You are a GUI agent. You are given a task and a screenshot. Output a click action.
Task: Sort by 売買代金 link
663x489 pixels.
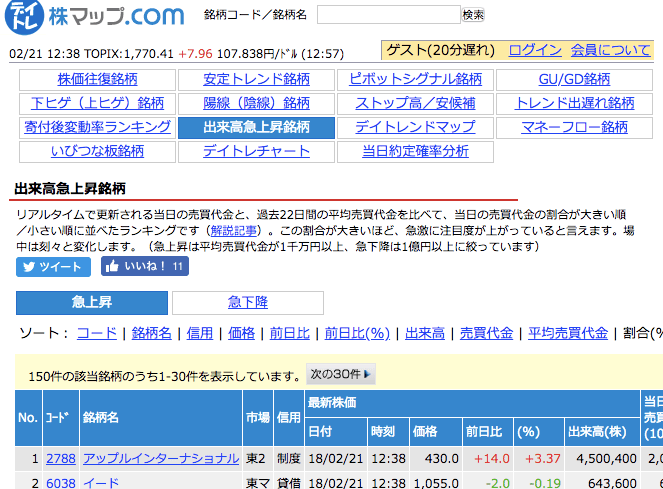(486, 333)
